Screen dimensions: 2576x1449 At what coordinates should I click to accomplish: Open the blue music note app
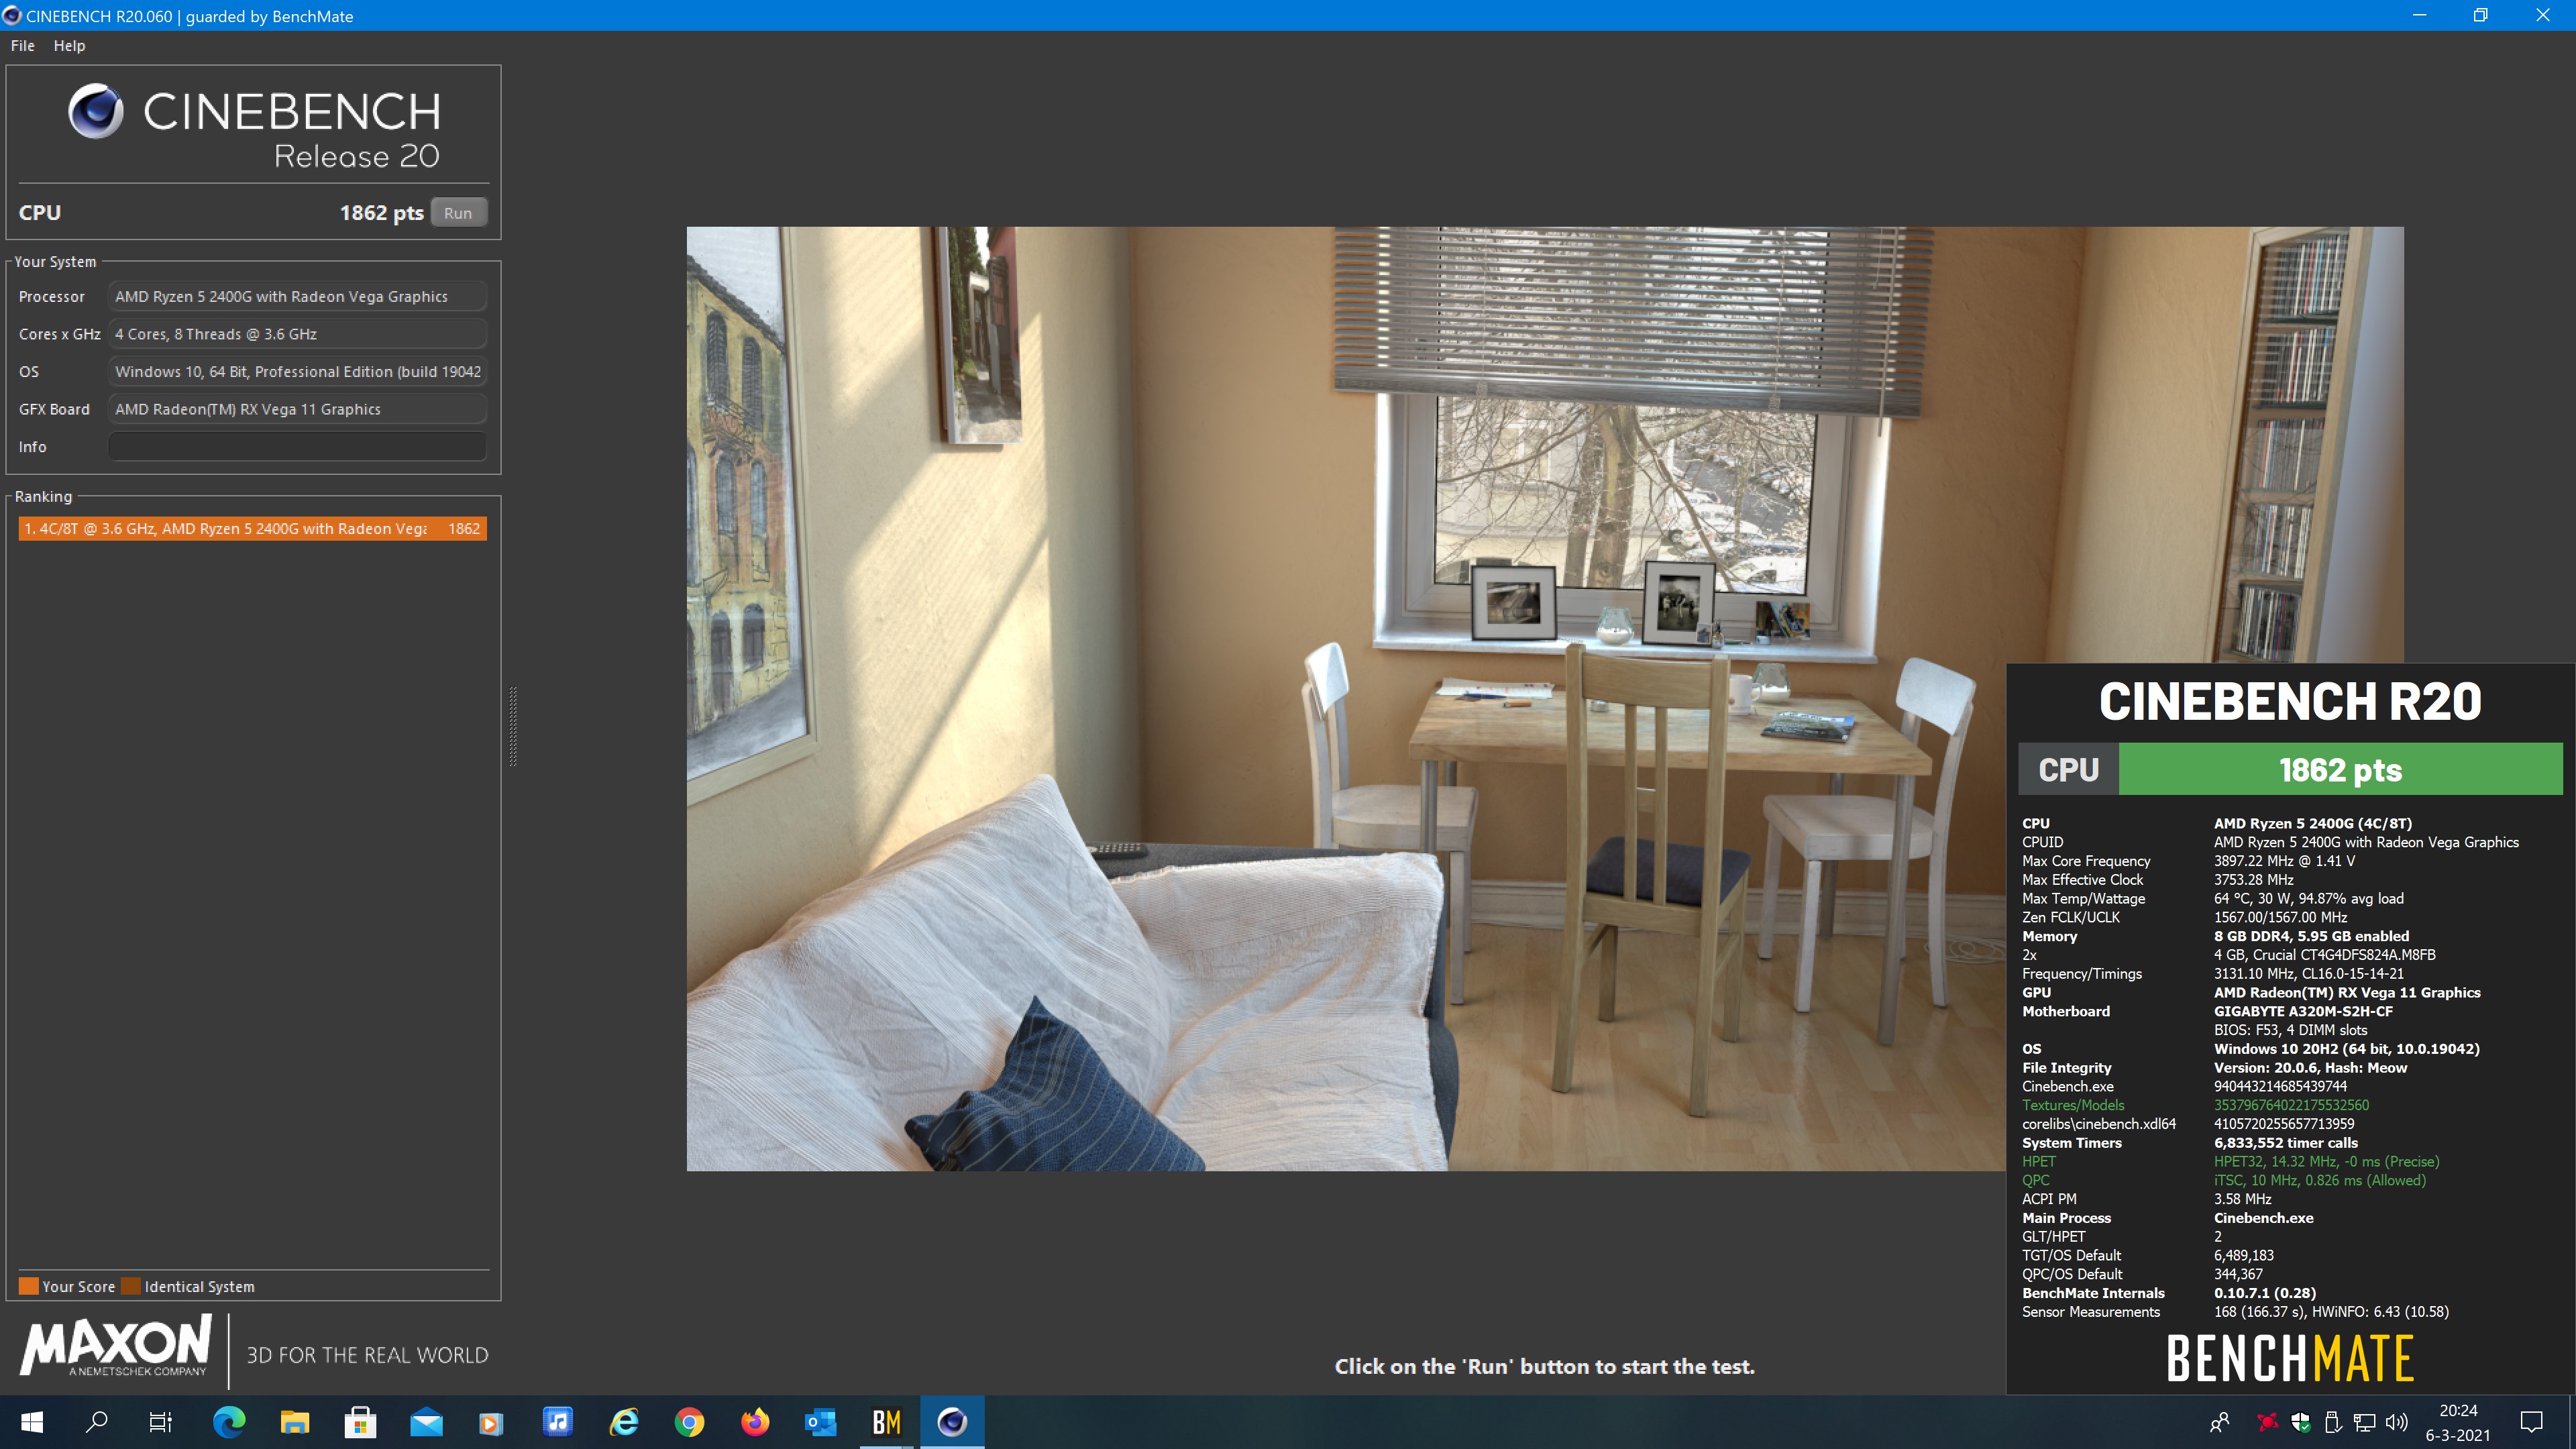[557, 1422]
